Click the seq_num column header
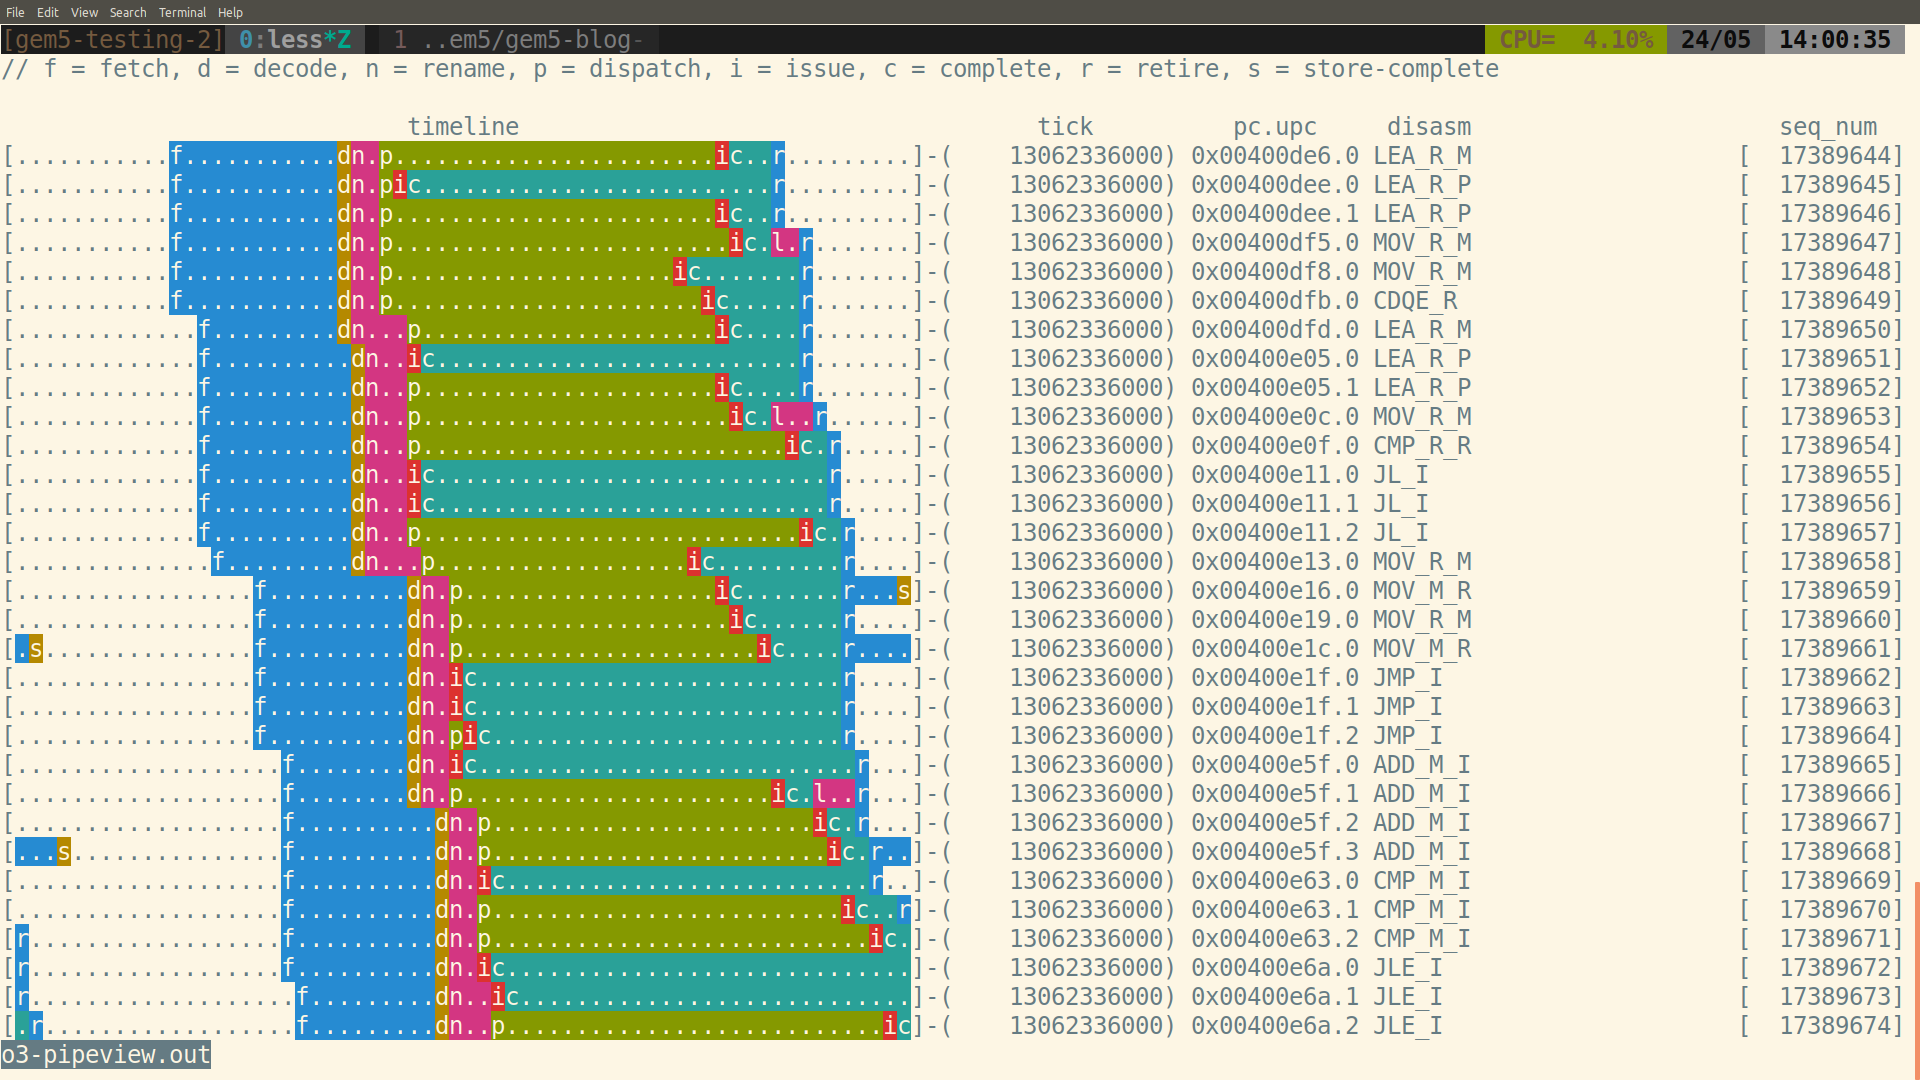This screenshot has height=1080, width=1920. pos(1828,127)
